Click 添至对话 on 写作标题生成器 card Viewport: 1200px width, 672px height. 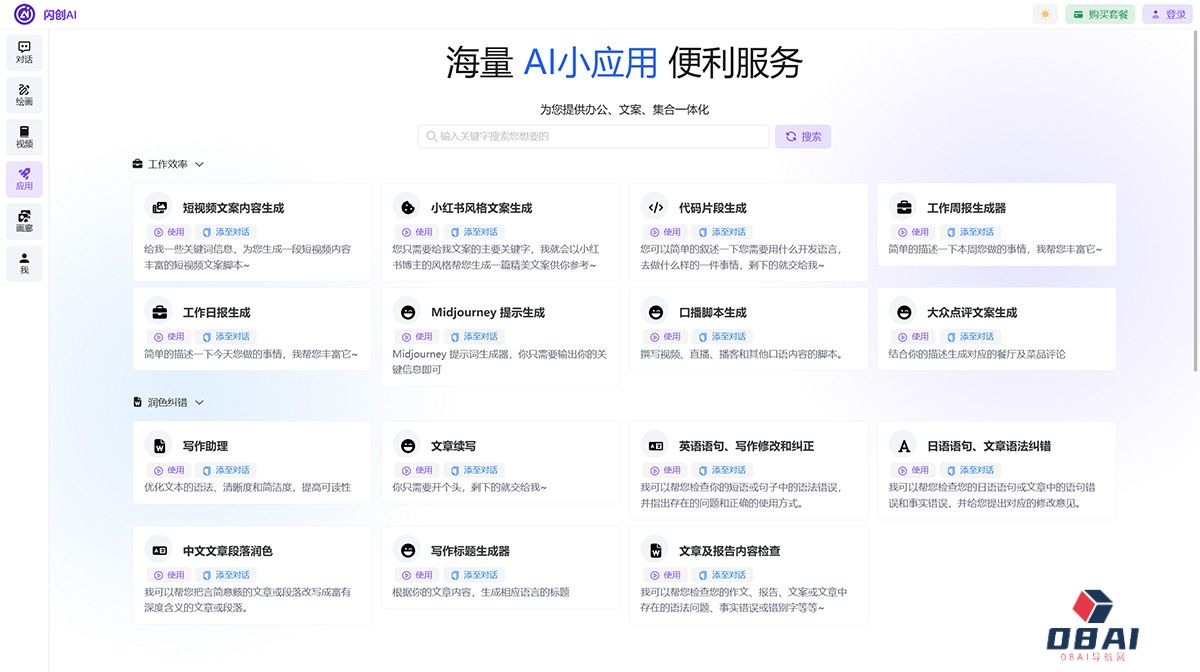click(474, 575)
